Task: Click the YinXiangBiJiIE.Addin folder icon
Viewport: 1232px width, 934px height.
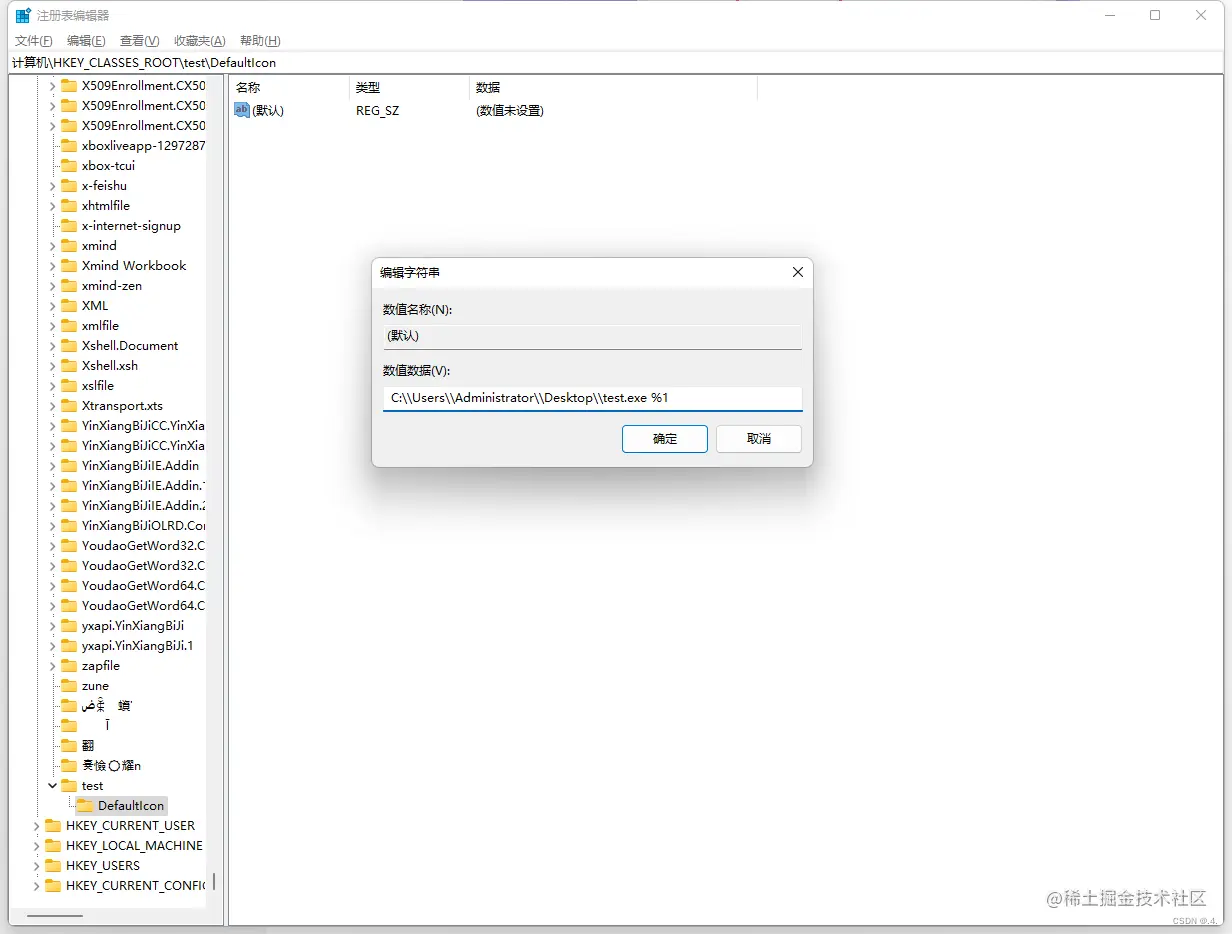Action: (69, 466)
